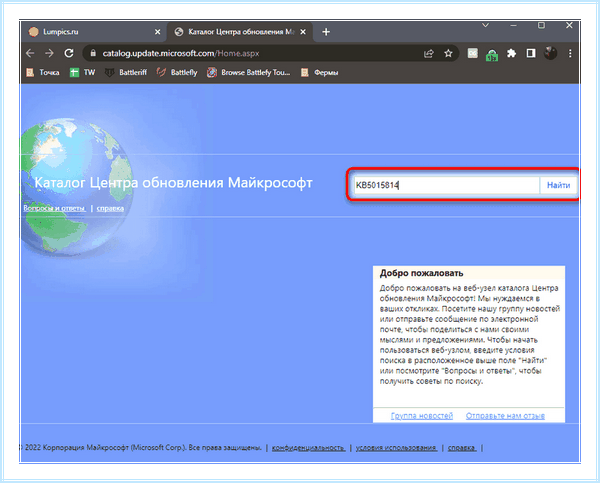Go back using browser back arrow

coord(30,53)
